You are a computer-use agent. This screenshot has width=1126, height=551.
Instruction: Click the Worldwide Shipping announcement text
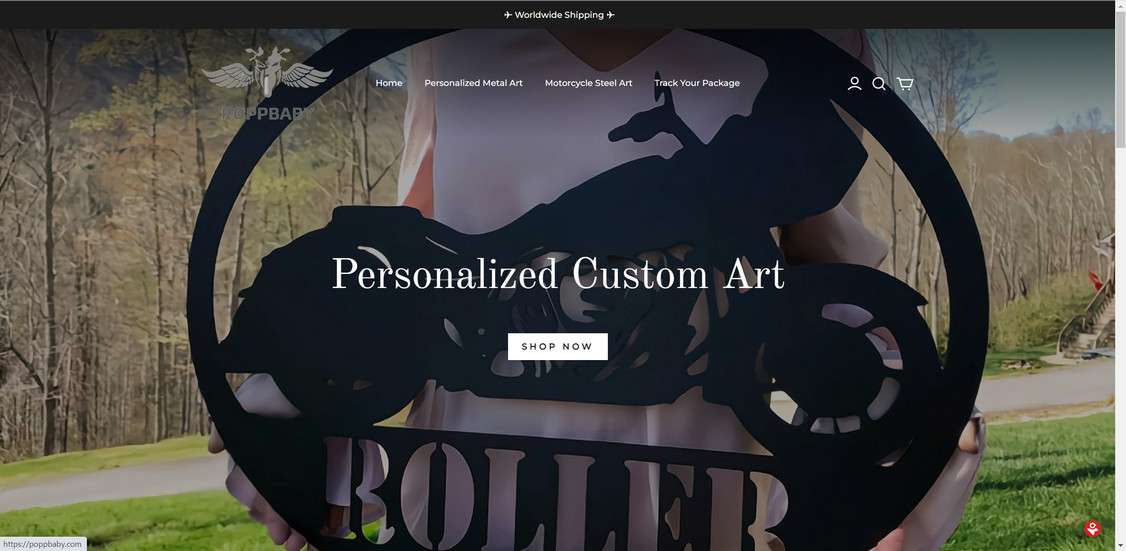click(x=559, y=15)
